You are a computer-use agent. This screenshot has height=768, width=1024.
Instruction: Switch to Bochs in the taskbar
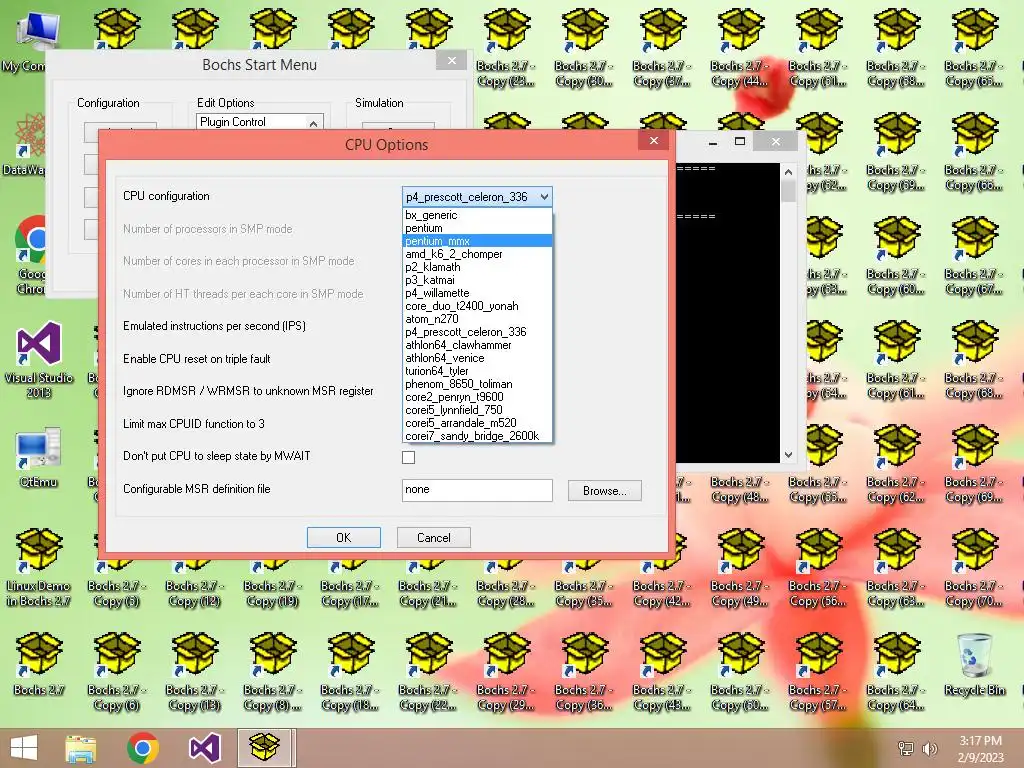pyautogui.click(x=265, y=748)
